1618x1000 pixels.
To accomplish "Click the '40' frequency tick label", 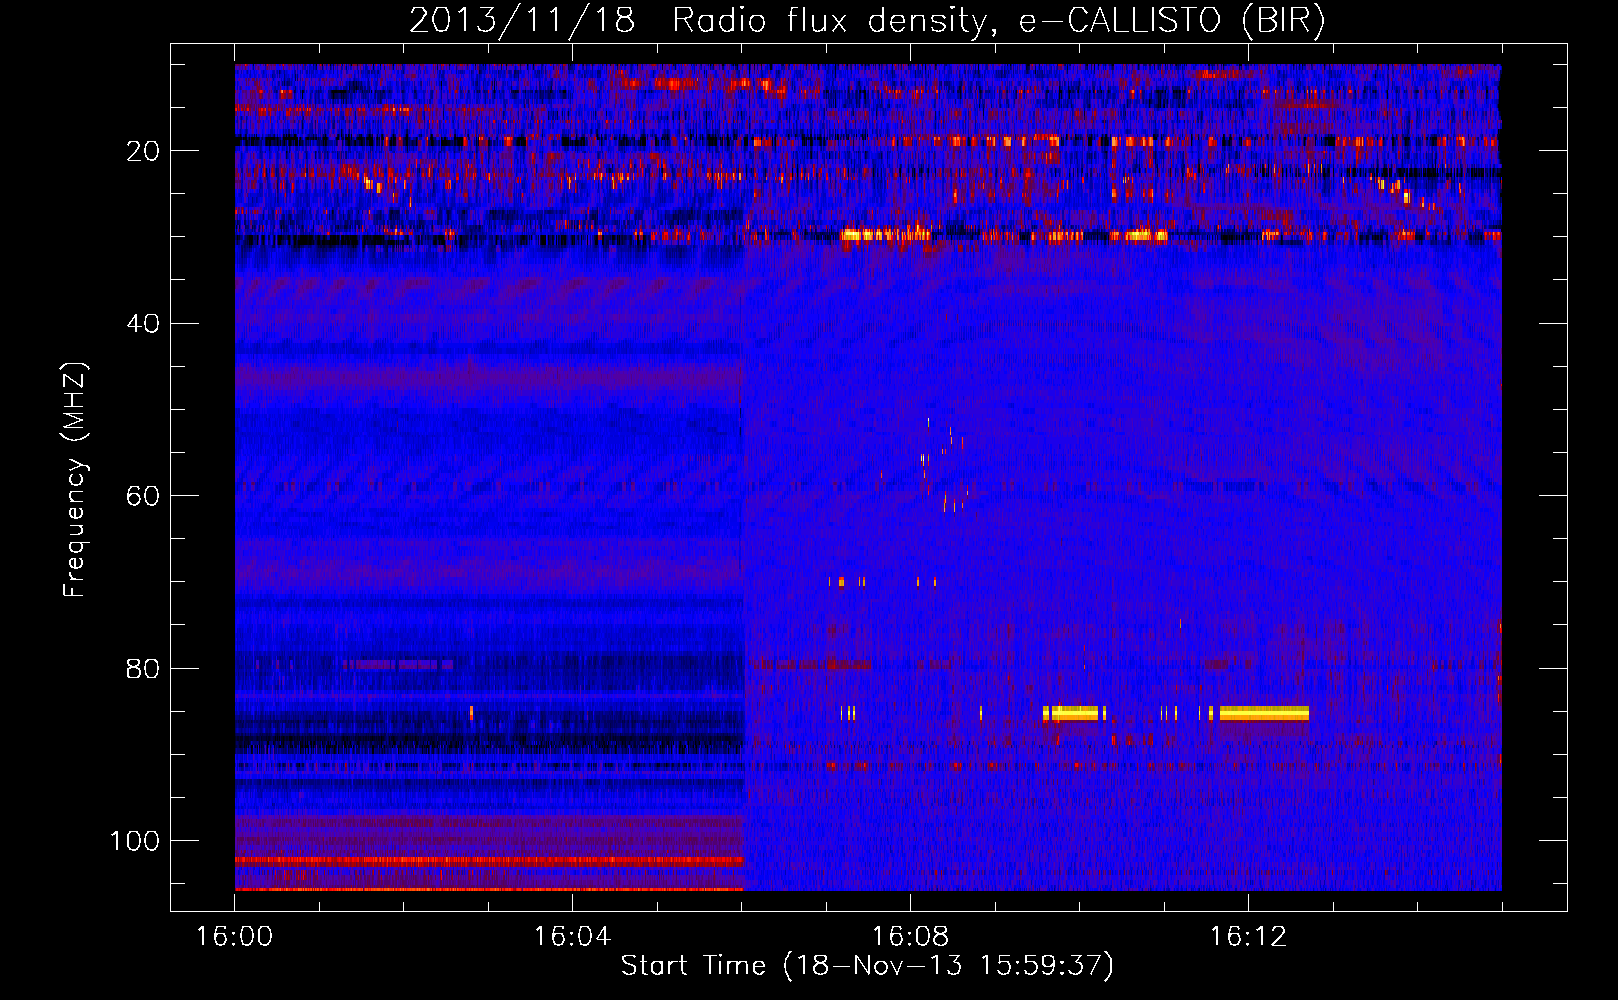I will pyautogui.click(x=143, y=324).
